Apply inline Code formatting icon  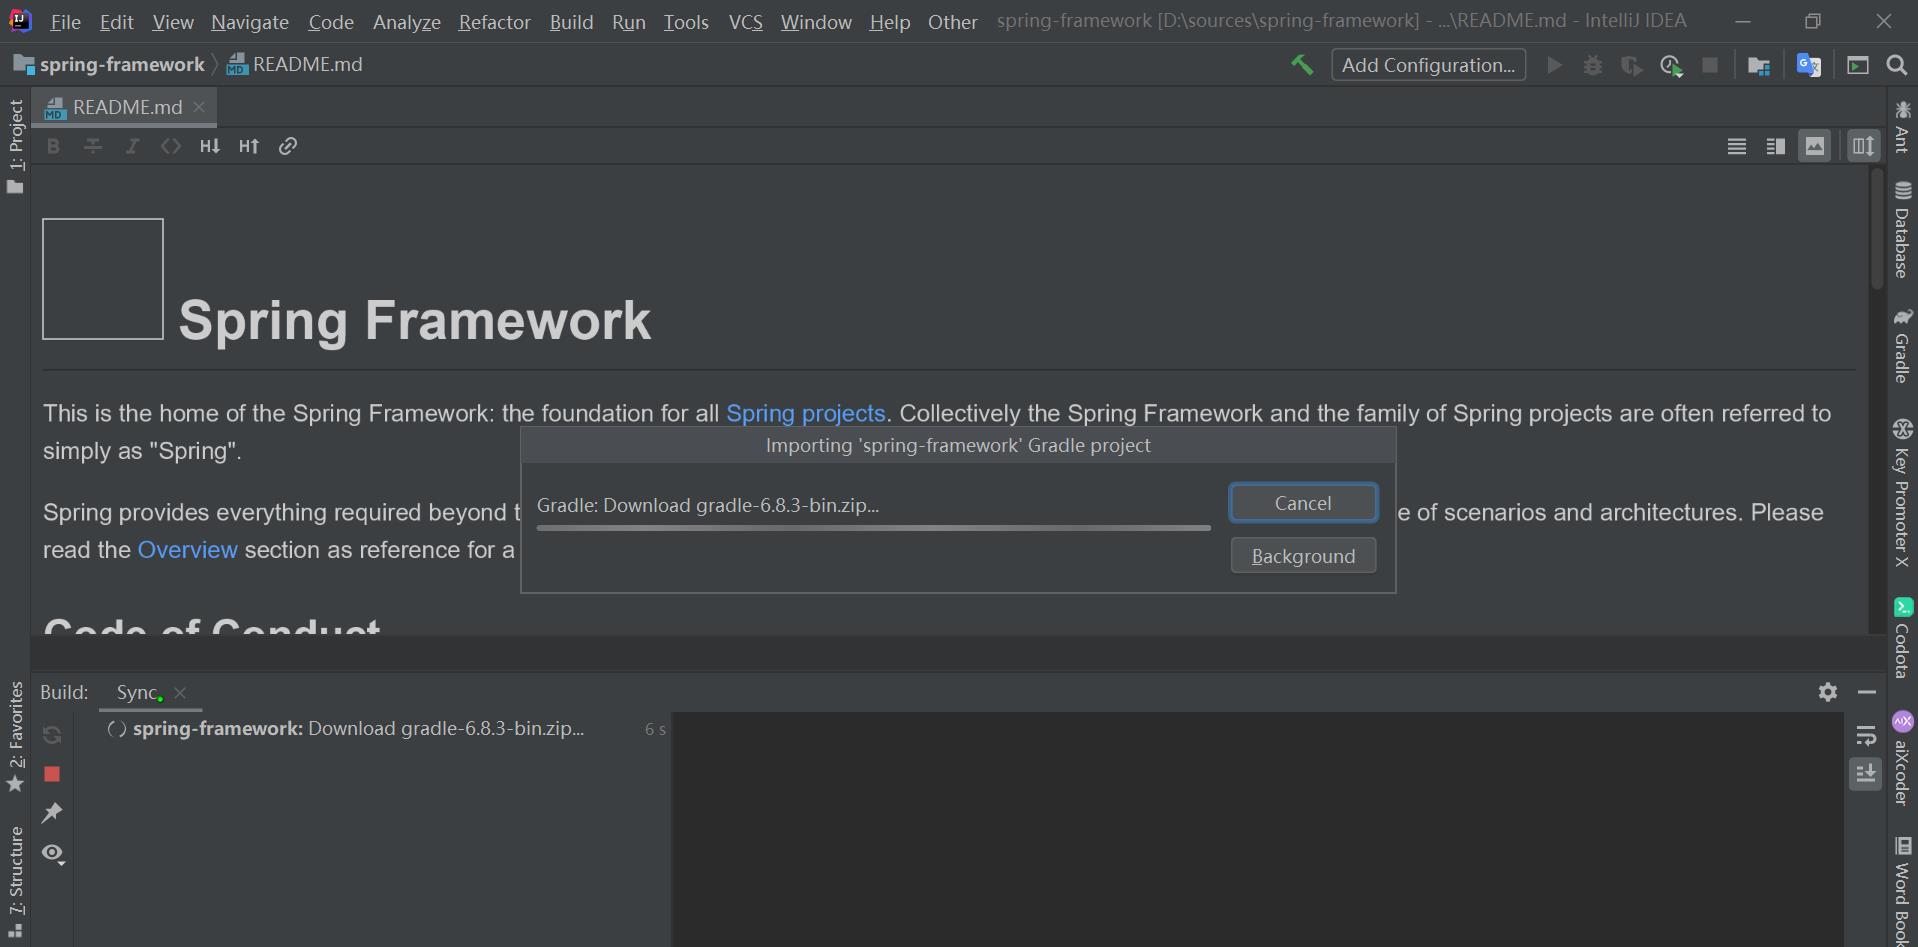point(170,146)
